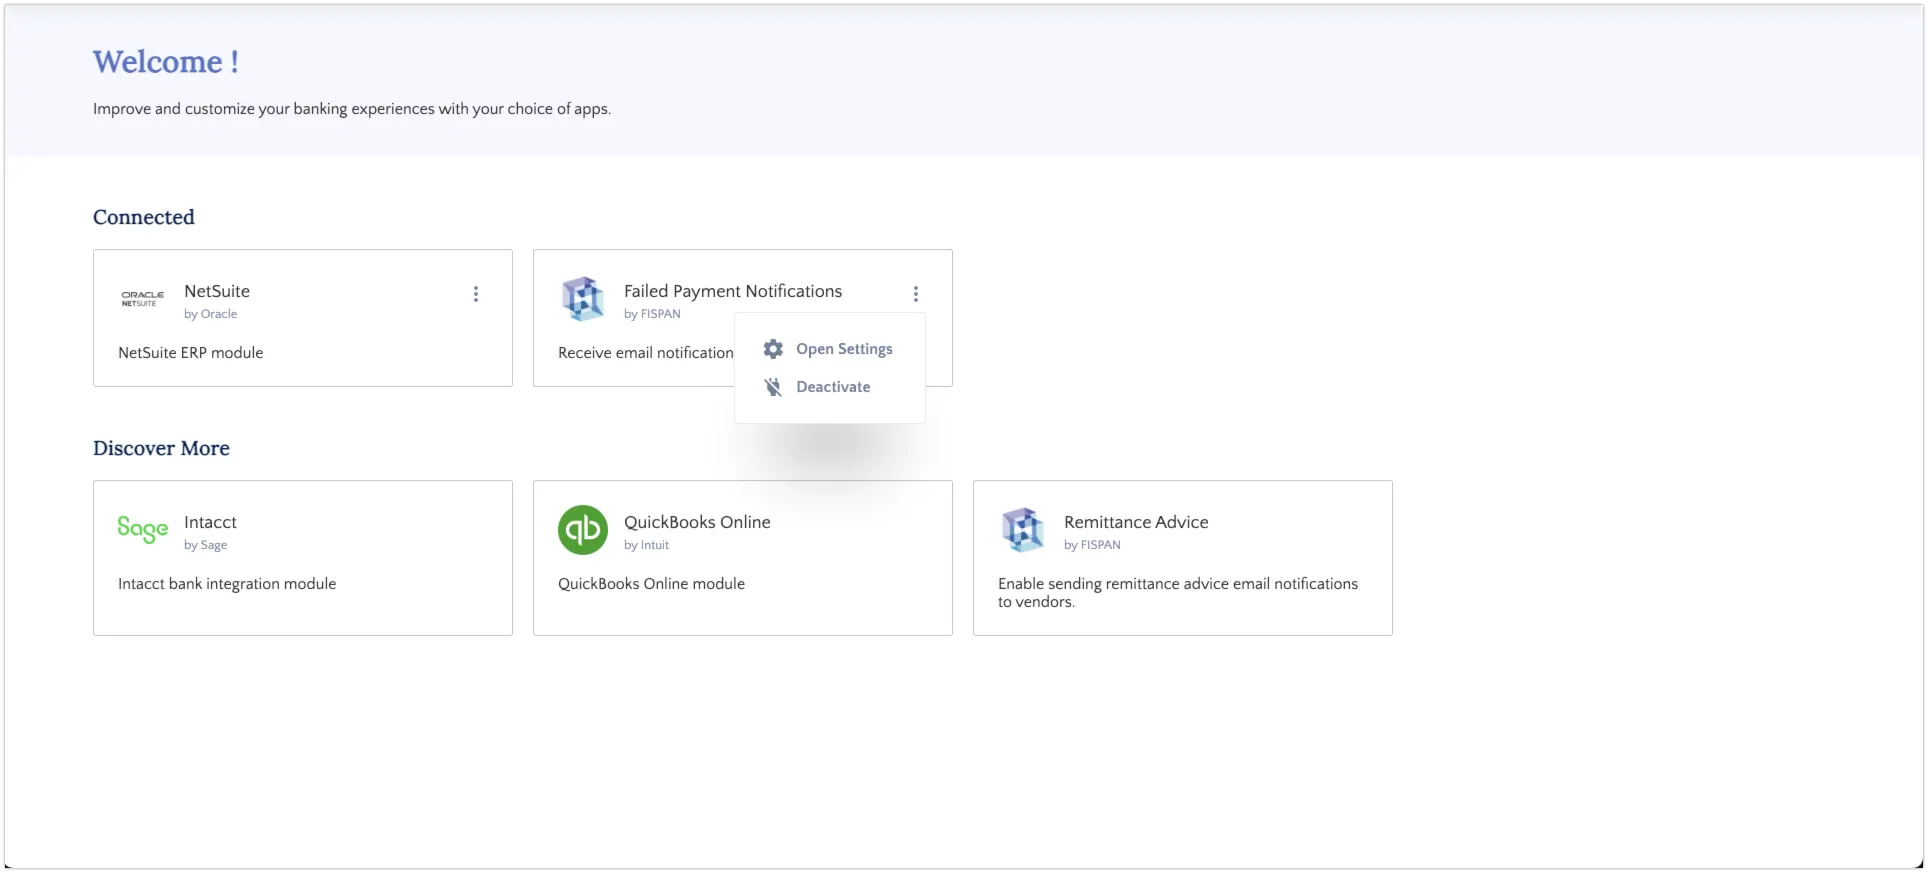
Task: Open the QuickBooks Online app title
Action: coord(697,522)
